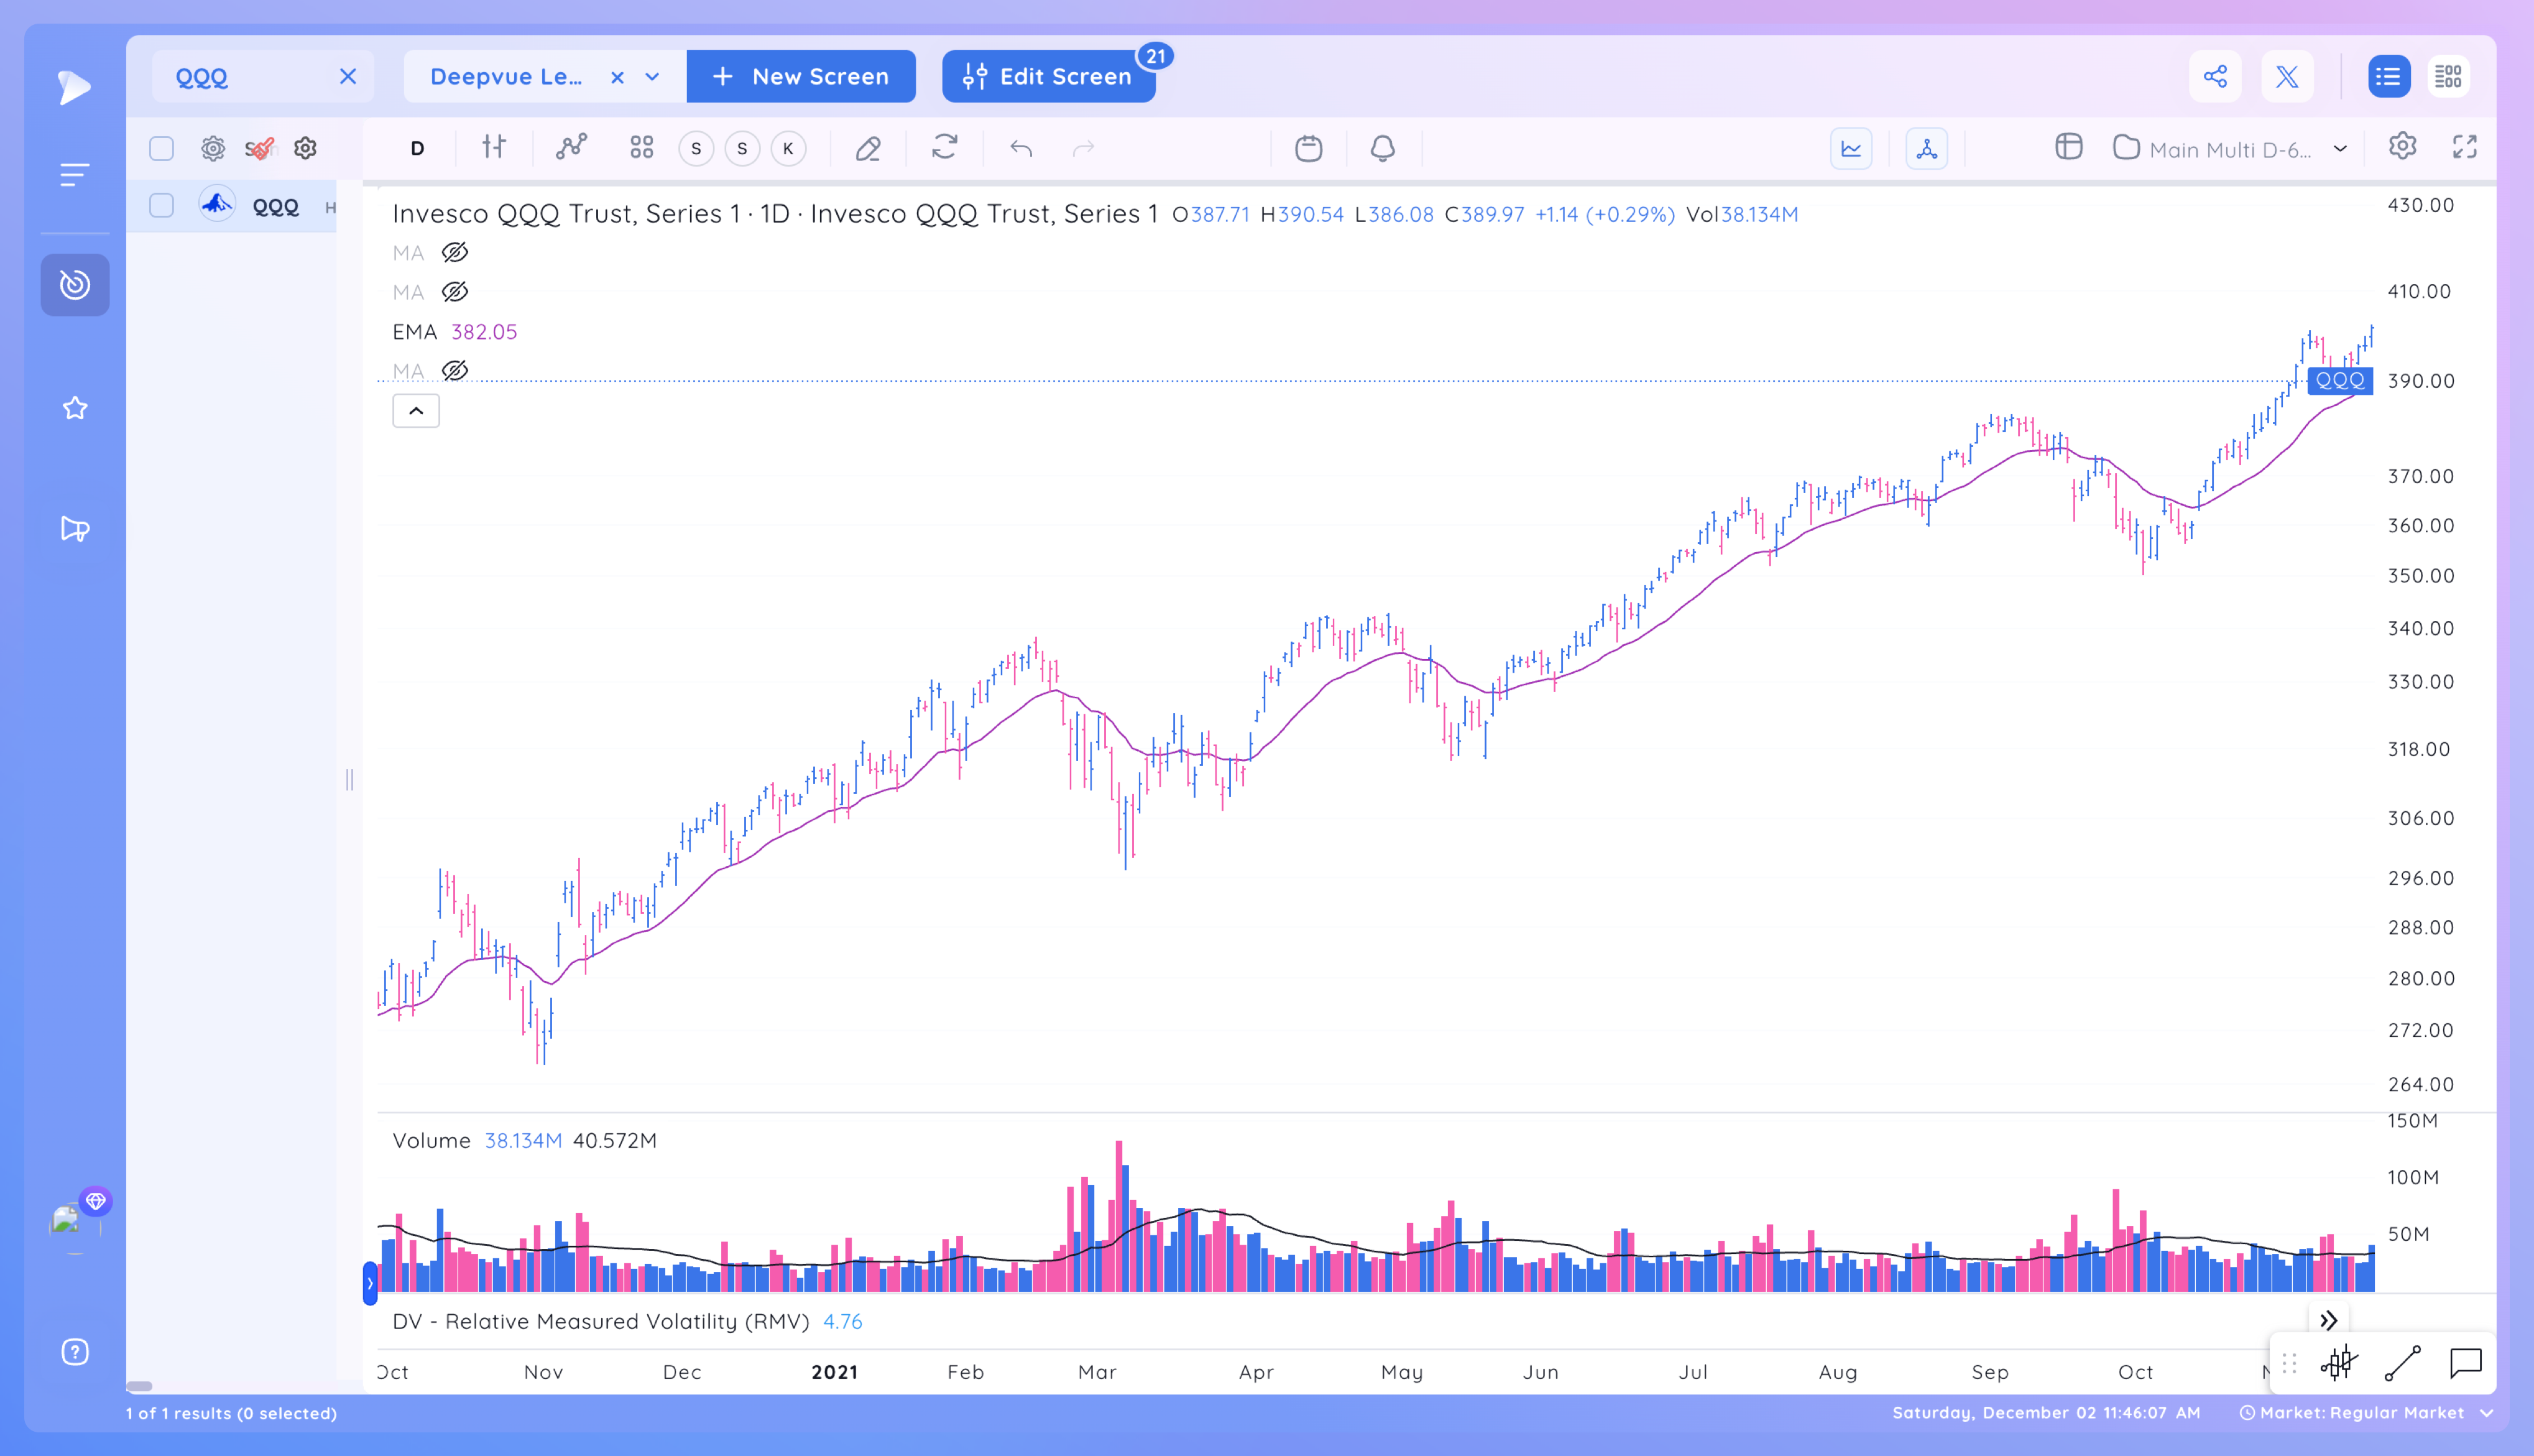Open the indicators icon in chart toolbar
Image resolution: width=2534 pixels, height=1456 pixels.
point(571,148)
